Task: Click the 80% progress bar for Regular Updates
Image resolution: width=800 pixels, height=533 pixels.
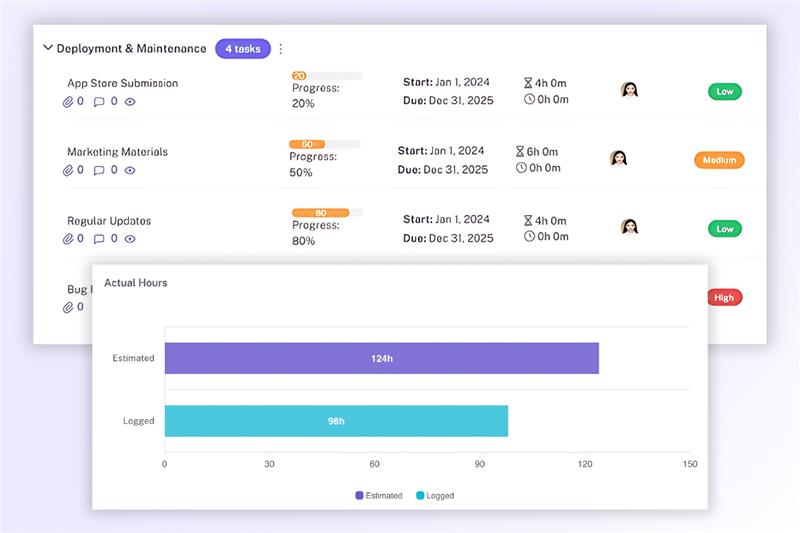Action: [x=326, y=213]
